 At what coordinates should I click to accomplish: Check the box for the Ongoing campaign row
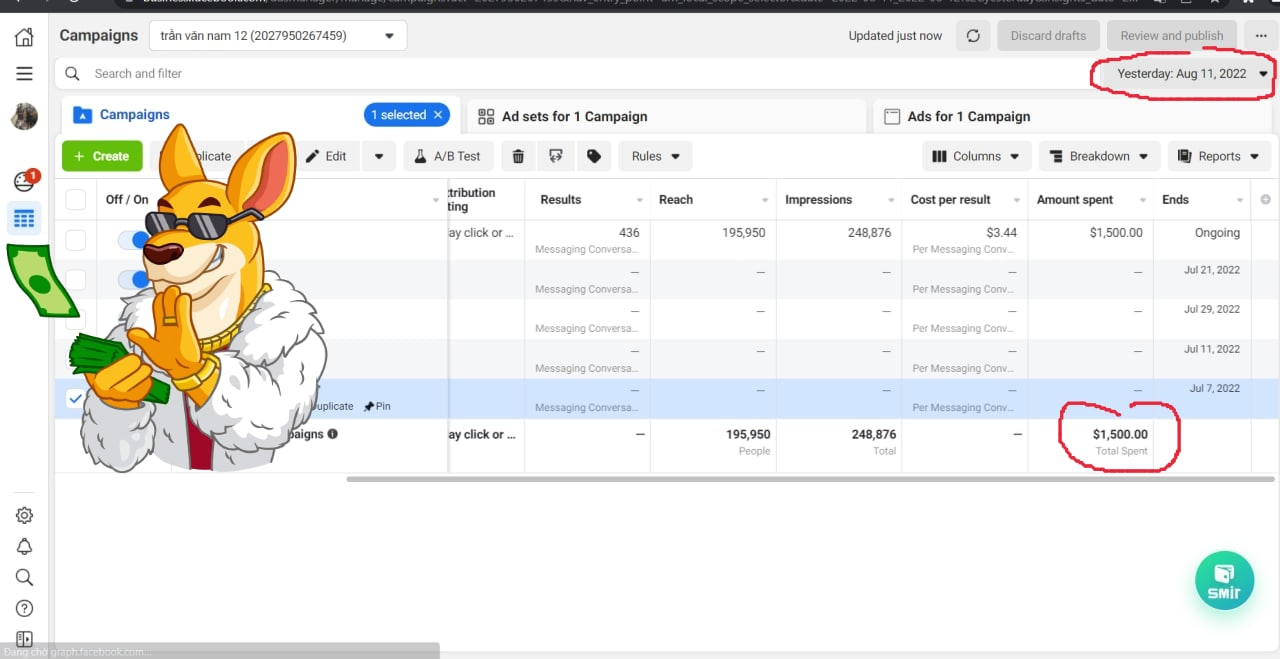tap(76, 240)
